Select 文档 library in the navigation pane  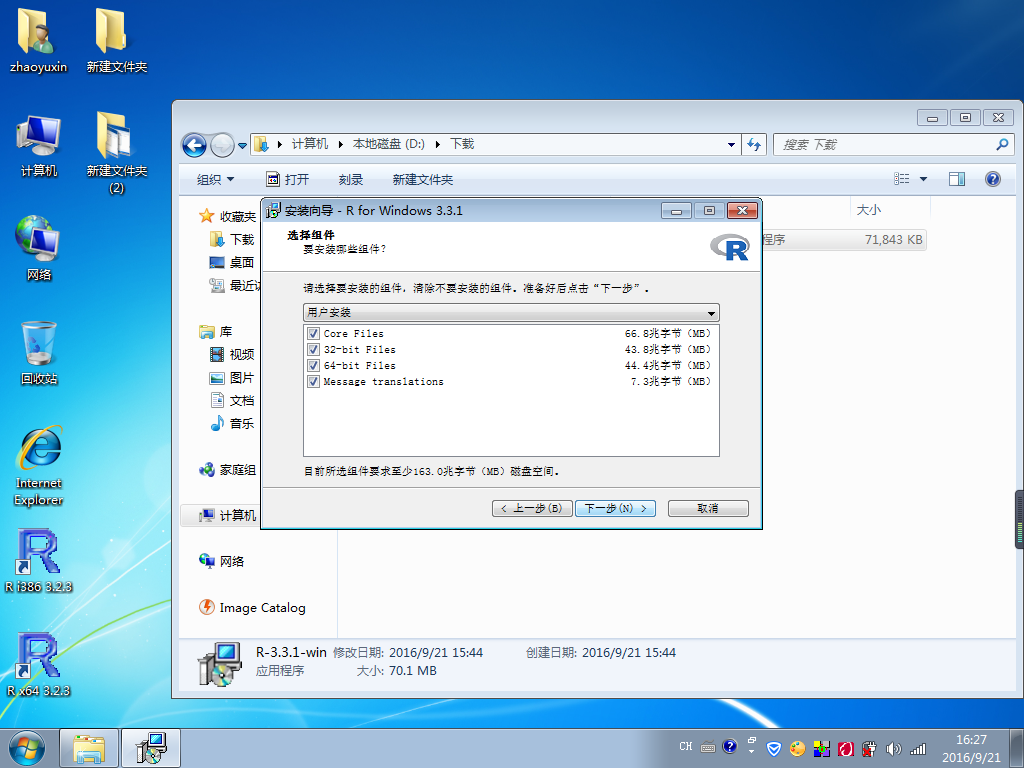coord(232,400)
